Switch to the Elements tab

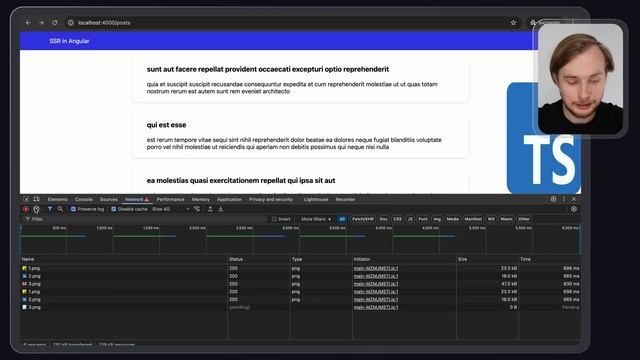(x=58, y=199)
